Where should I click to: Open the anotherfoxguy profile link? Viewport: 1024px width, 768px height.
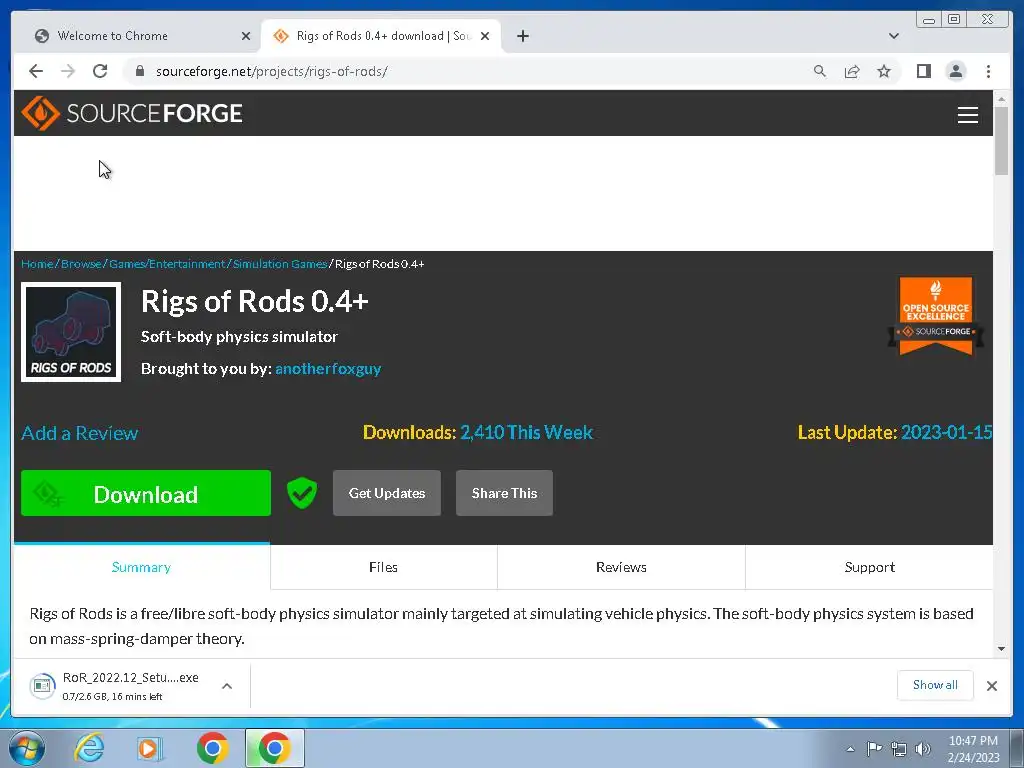click(328, 368)
